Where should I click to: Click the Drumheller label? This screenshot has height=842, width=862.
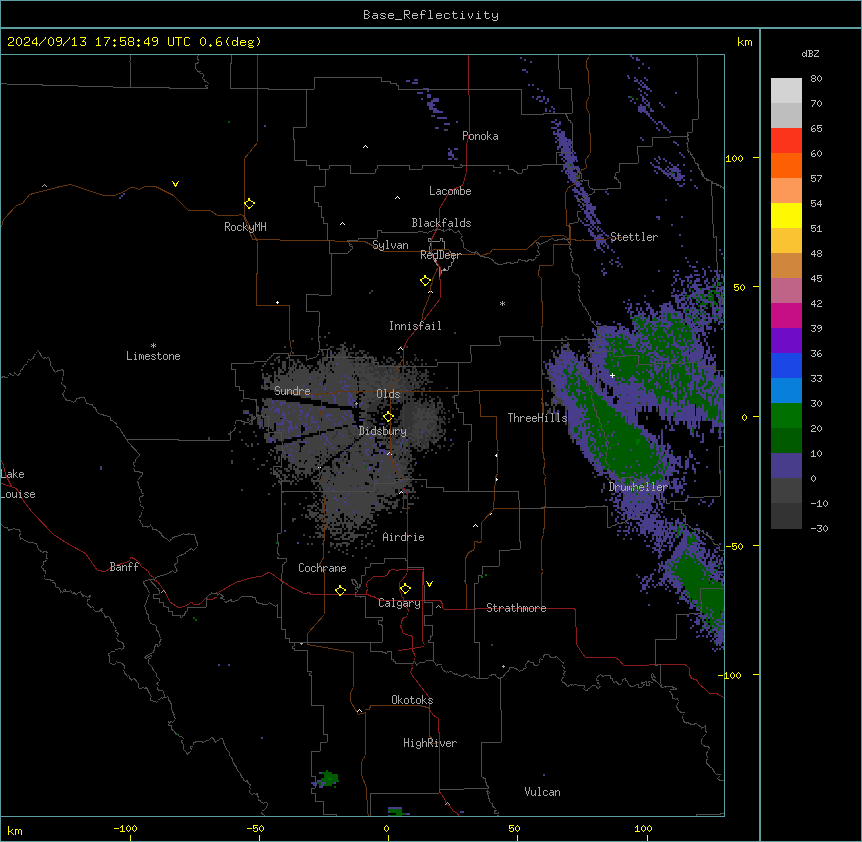click(x=638, y=487)
